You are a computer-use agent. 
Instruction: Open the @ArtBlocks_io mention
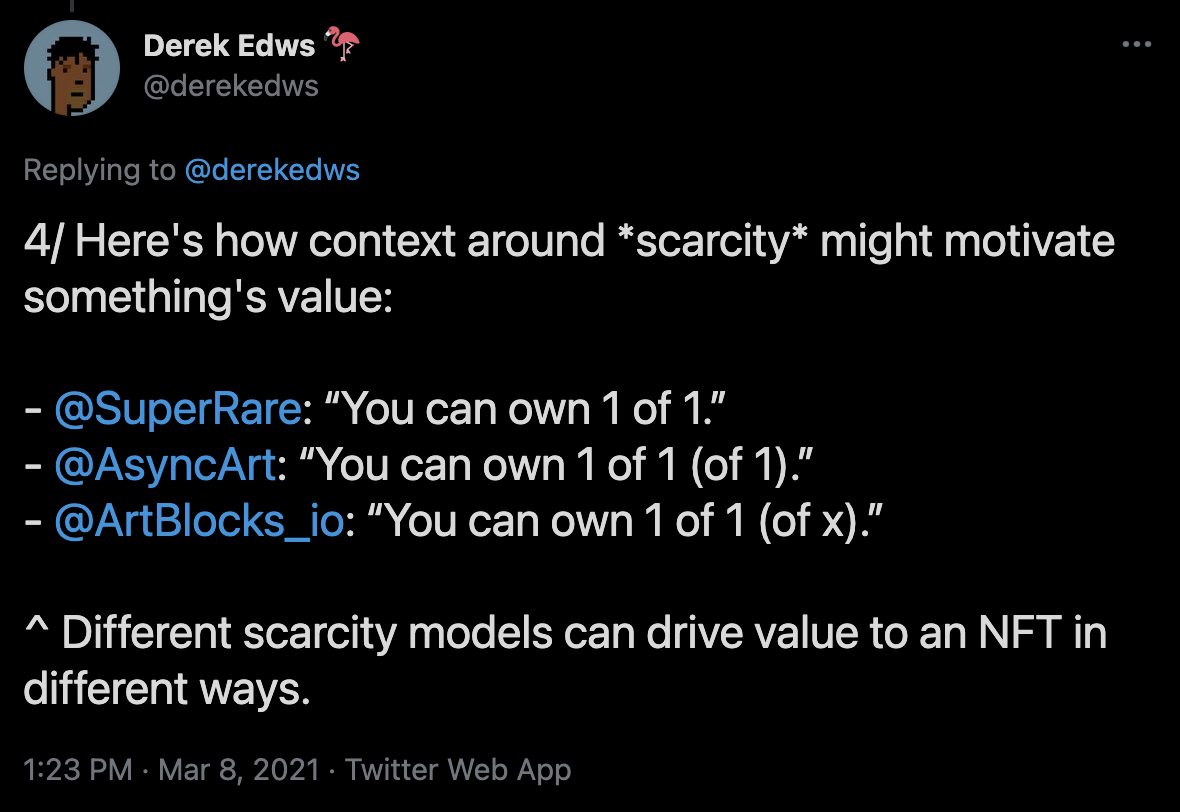pos(199,521)
